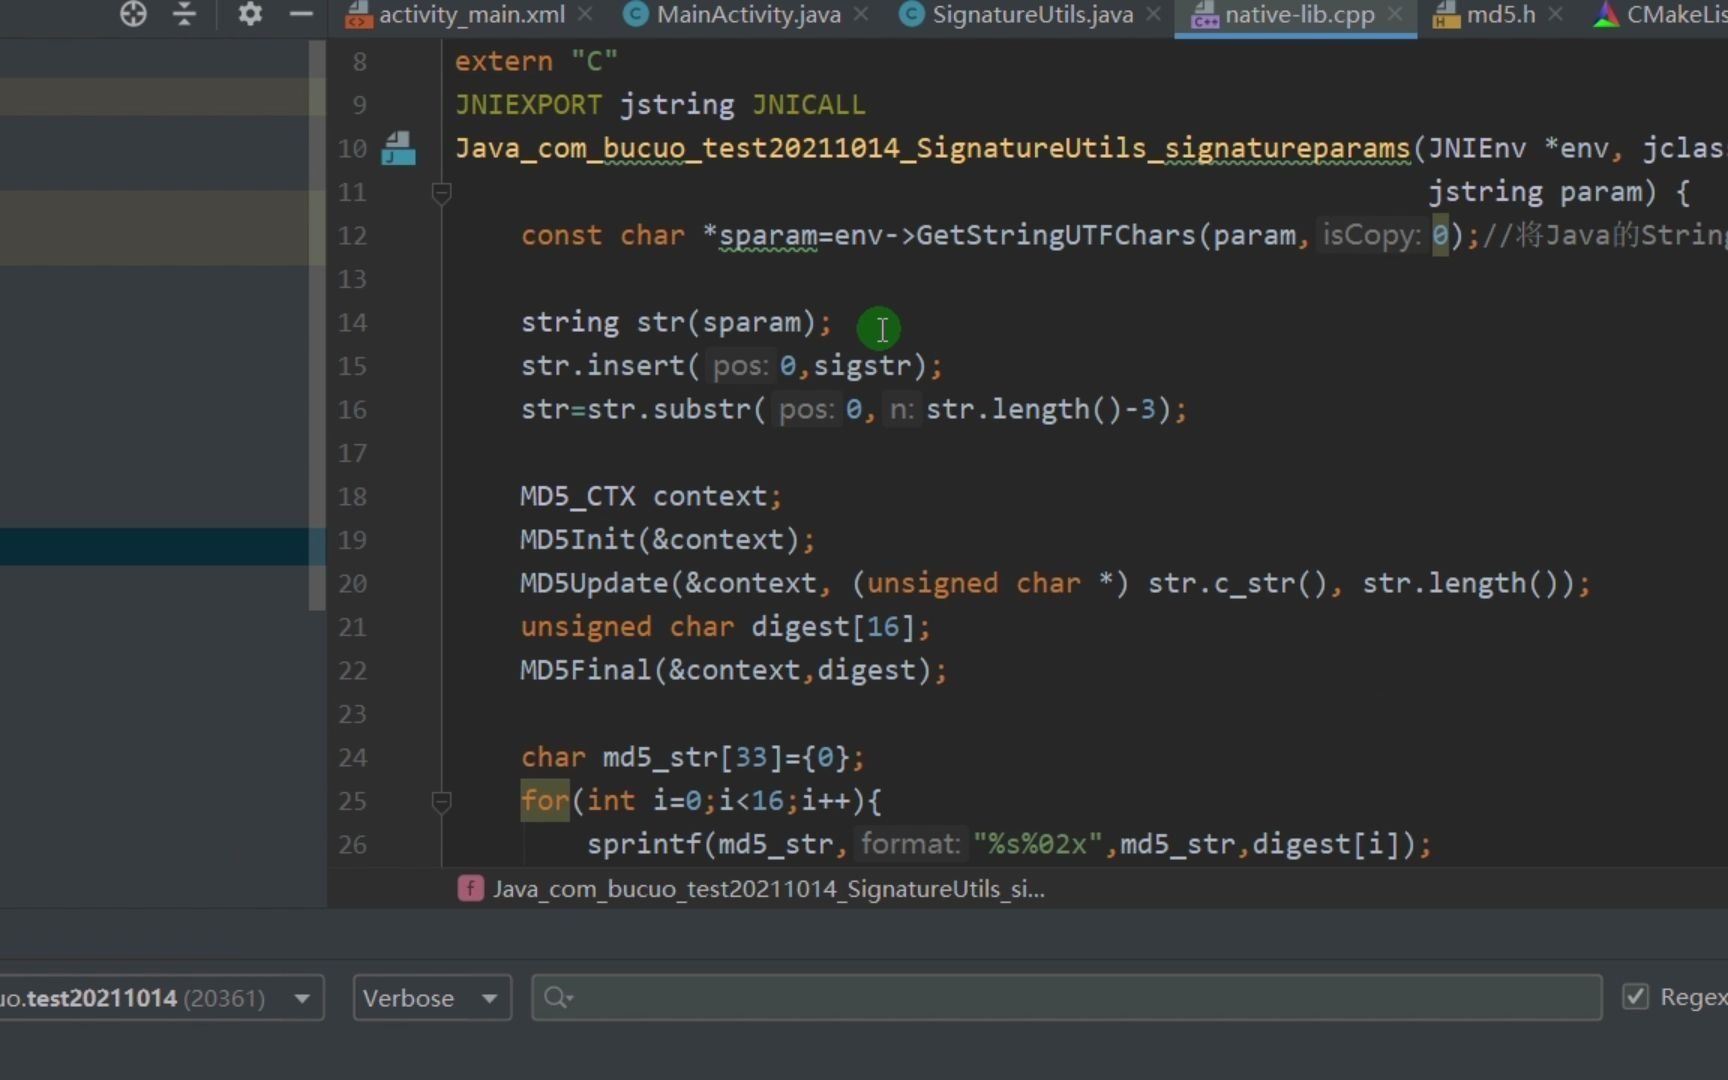This screenshot has width=1728, height=1080.
Task: Collapse the function body fold marker at line 11
Action: [441, 193]
